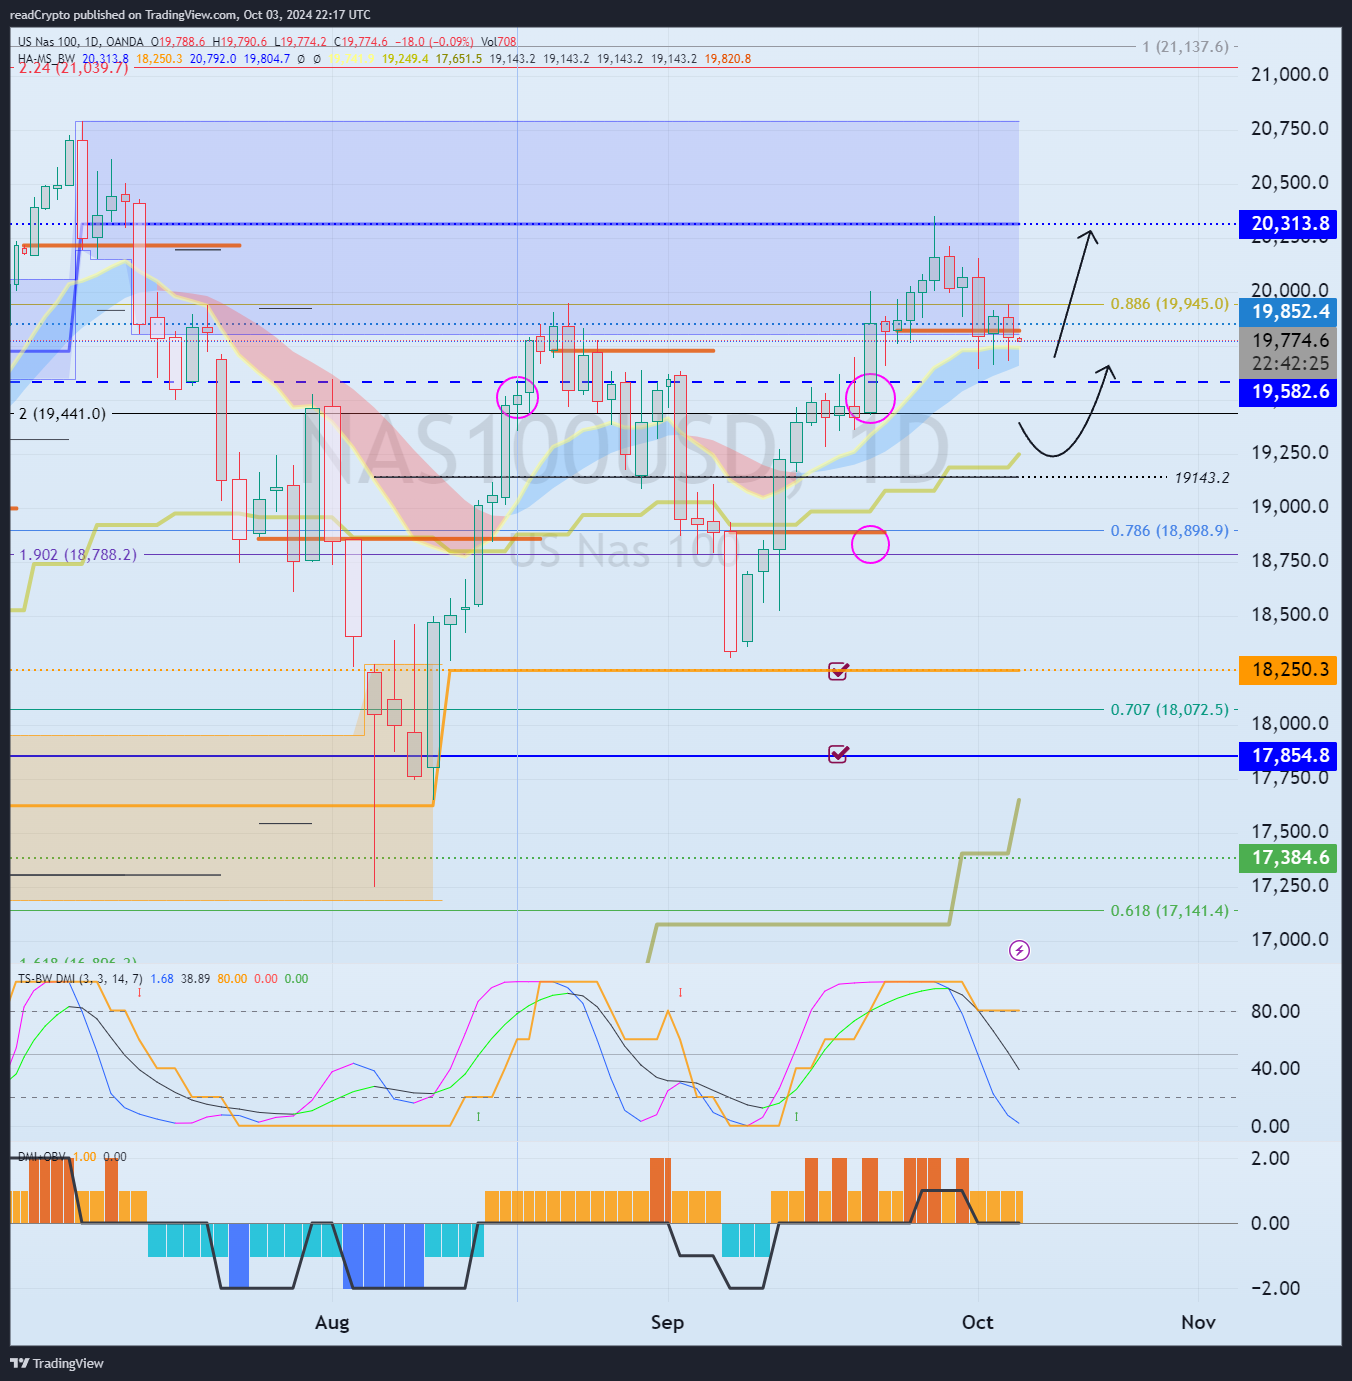Viewport: 1352px width, 1381px height.
Task: Click the DMI-OBV indicator legend
Action: point(42,1157)
